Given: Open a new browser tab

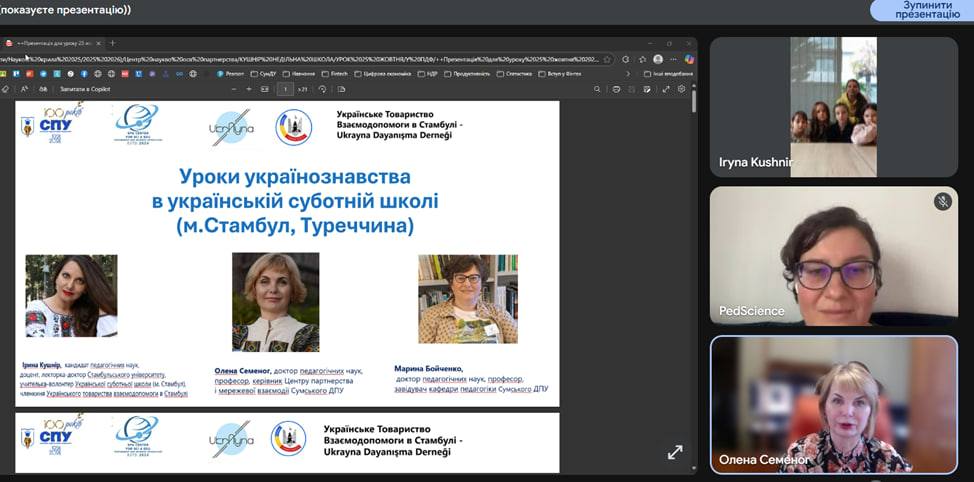Looking at the screenshot, I should (x=112, y=43).
